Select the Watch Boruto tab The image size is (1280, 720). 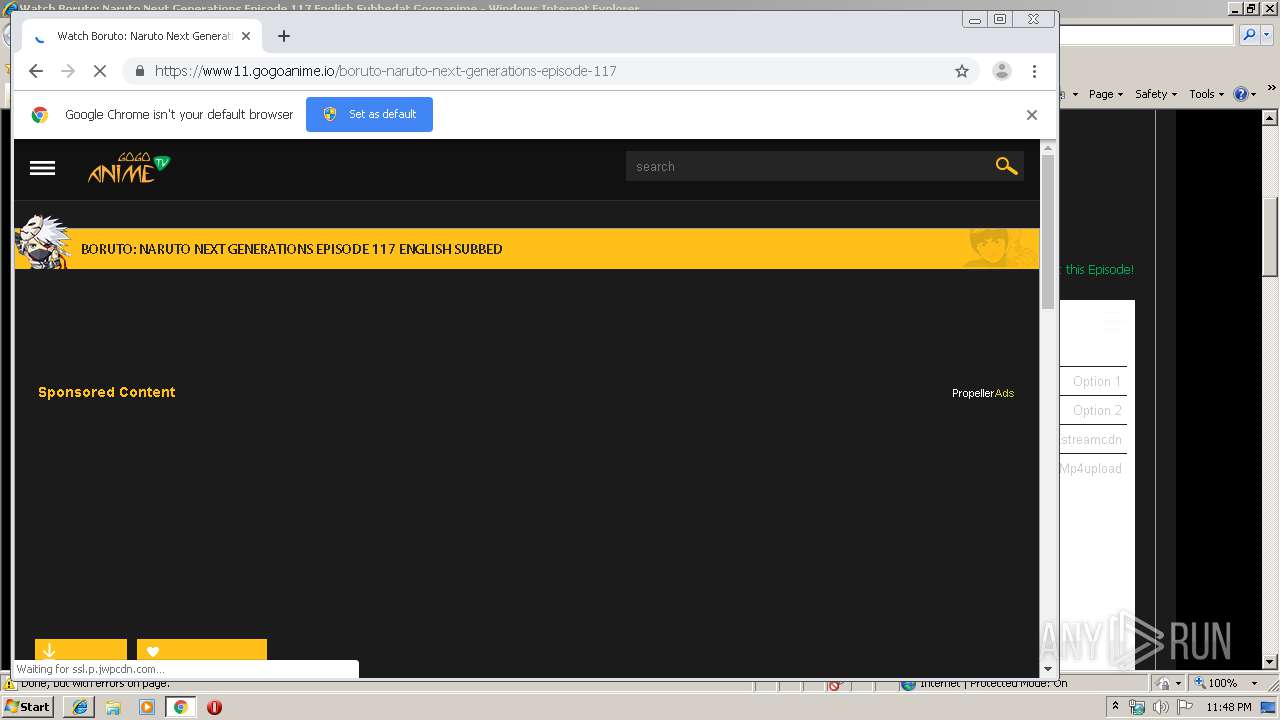[x=142, y=36]
